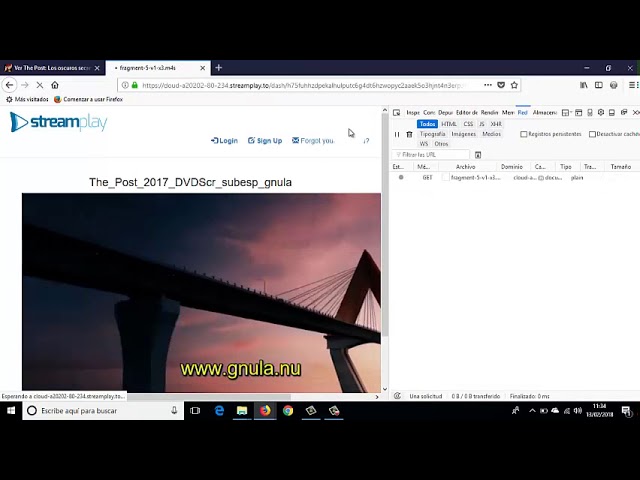Filter network requests by Todos
The image size is (640, 480).
point(427,124)
